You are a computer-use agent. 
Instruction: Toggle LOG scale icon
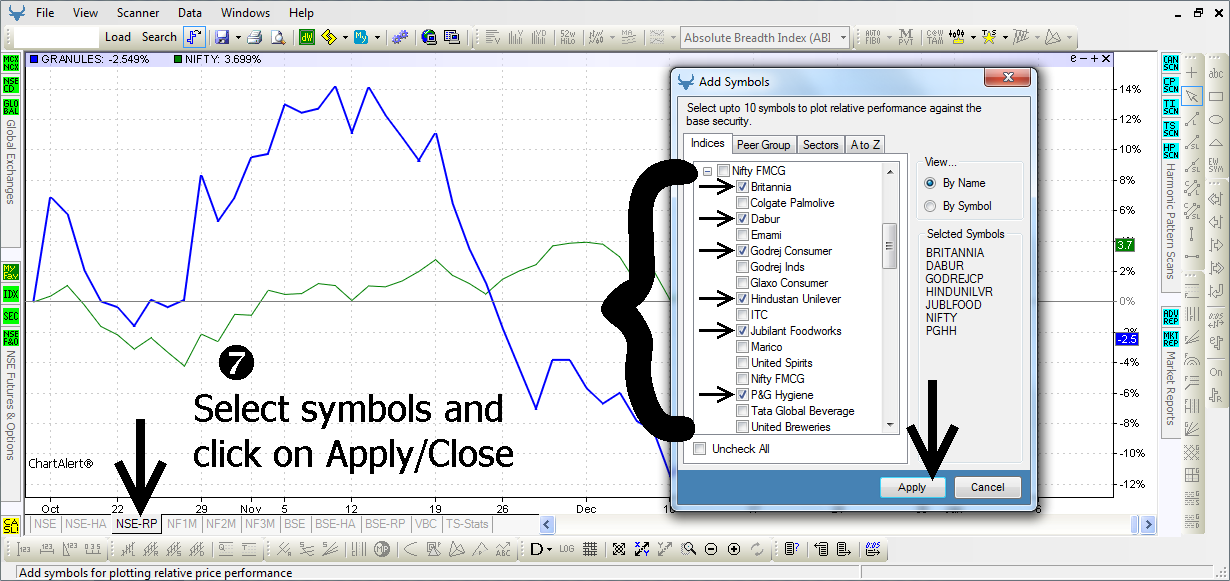[567, 549]
